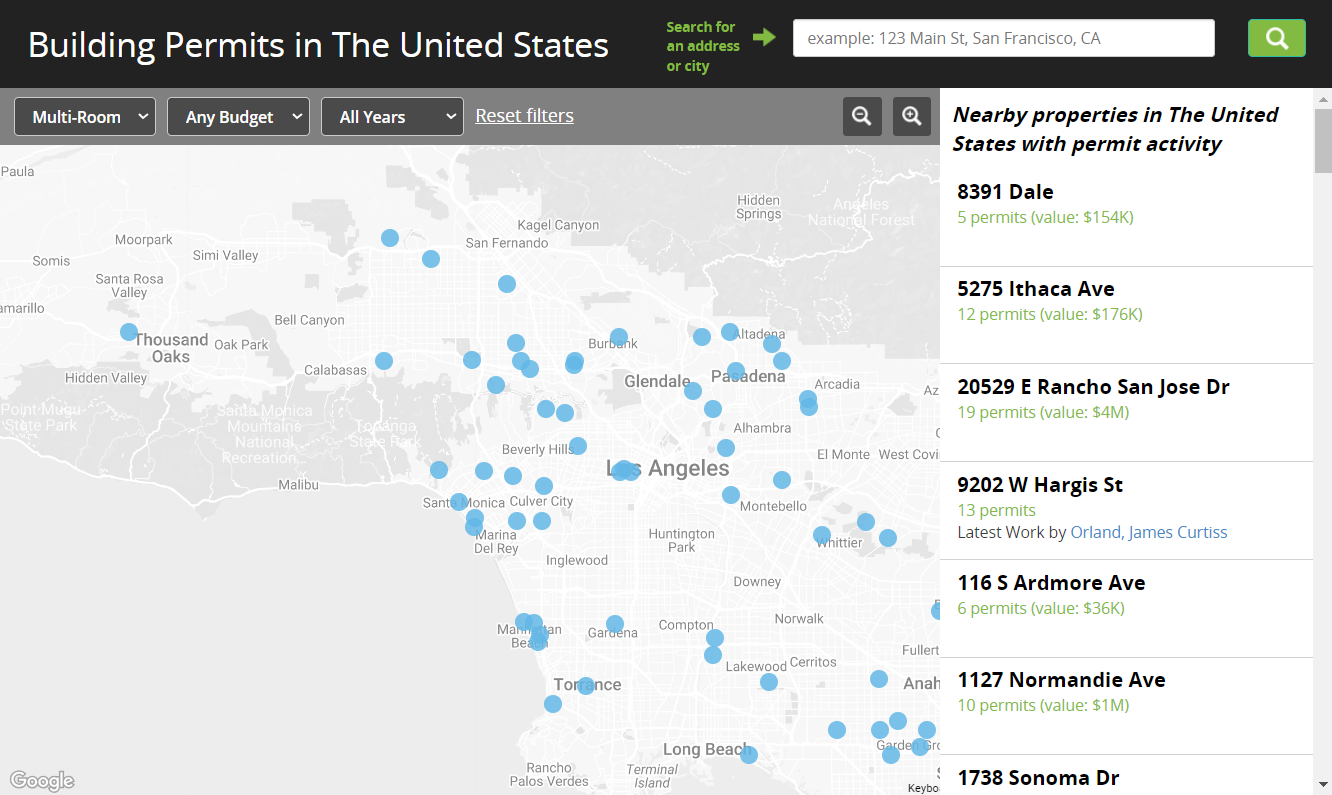Select the 1738 Sonoma Dr listing
The height and width of the screenshot is (795, 1332).
pos(1038,777)
